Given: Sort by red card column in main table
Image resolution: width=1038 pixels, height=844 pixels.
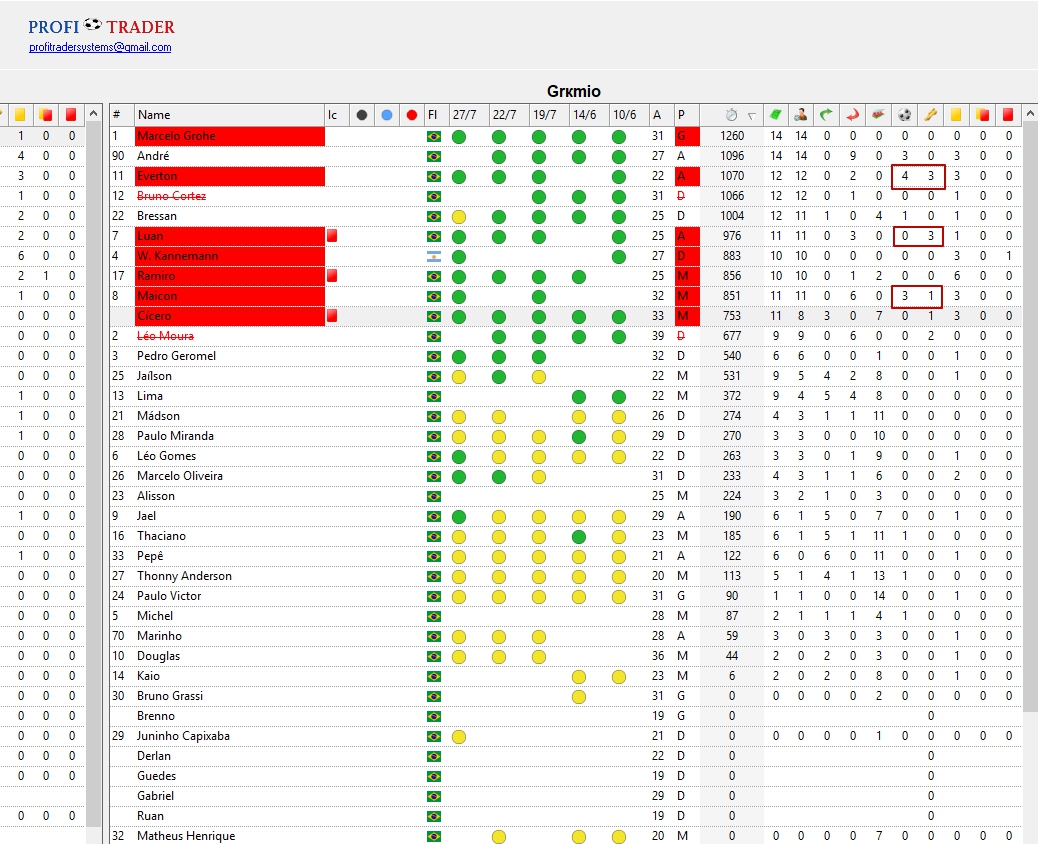Looking at the screenshot, I should coord(1008,115).
